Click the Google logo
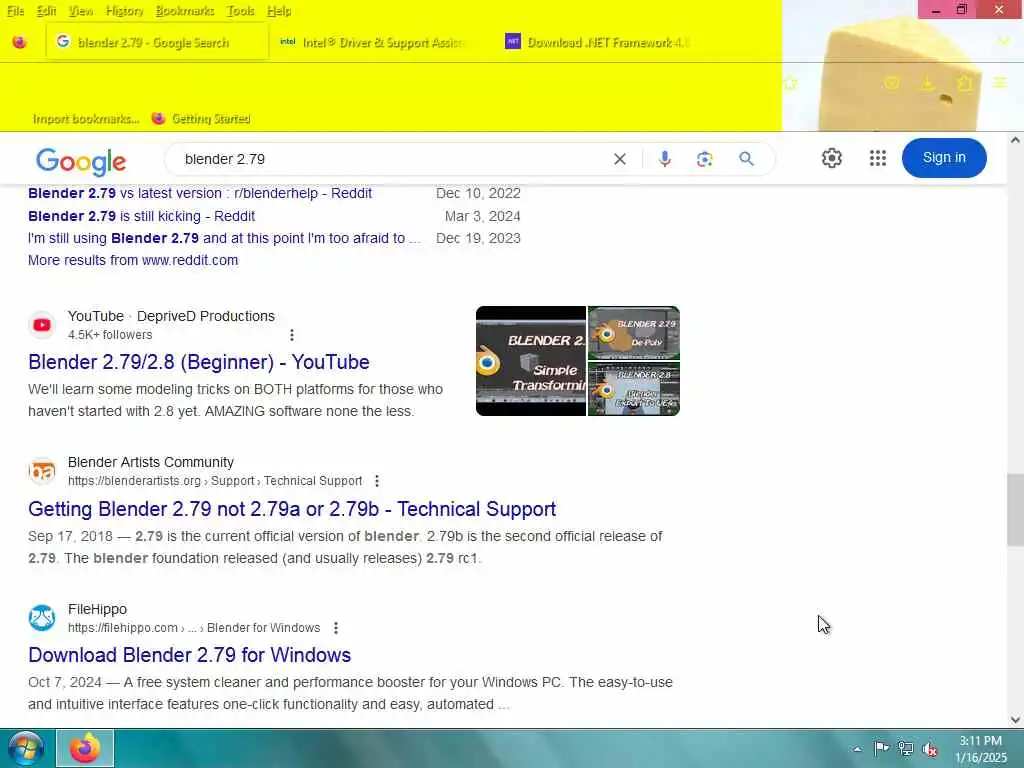 point(81,161)
